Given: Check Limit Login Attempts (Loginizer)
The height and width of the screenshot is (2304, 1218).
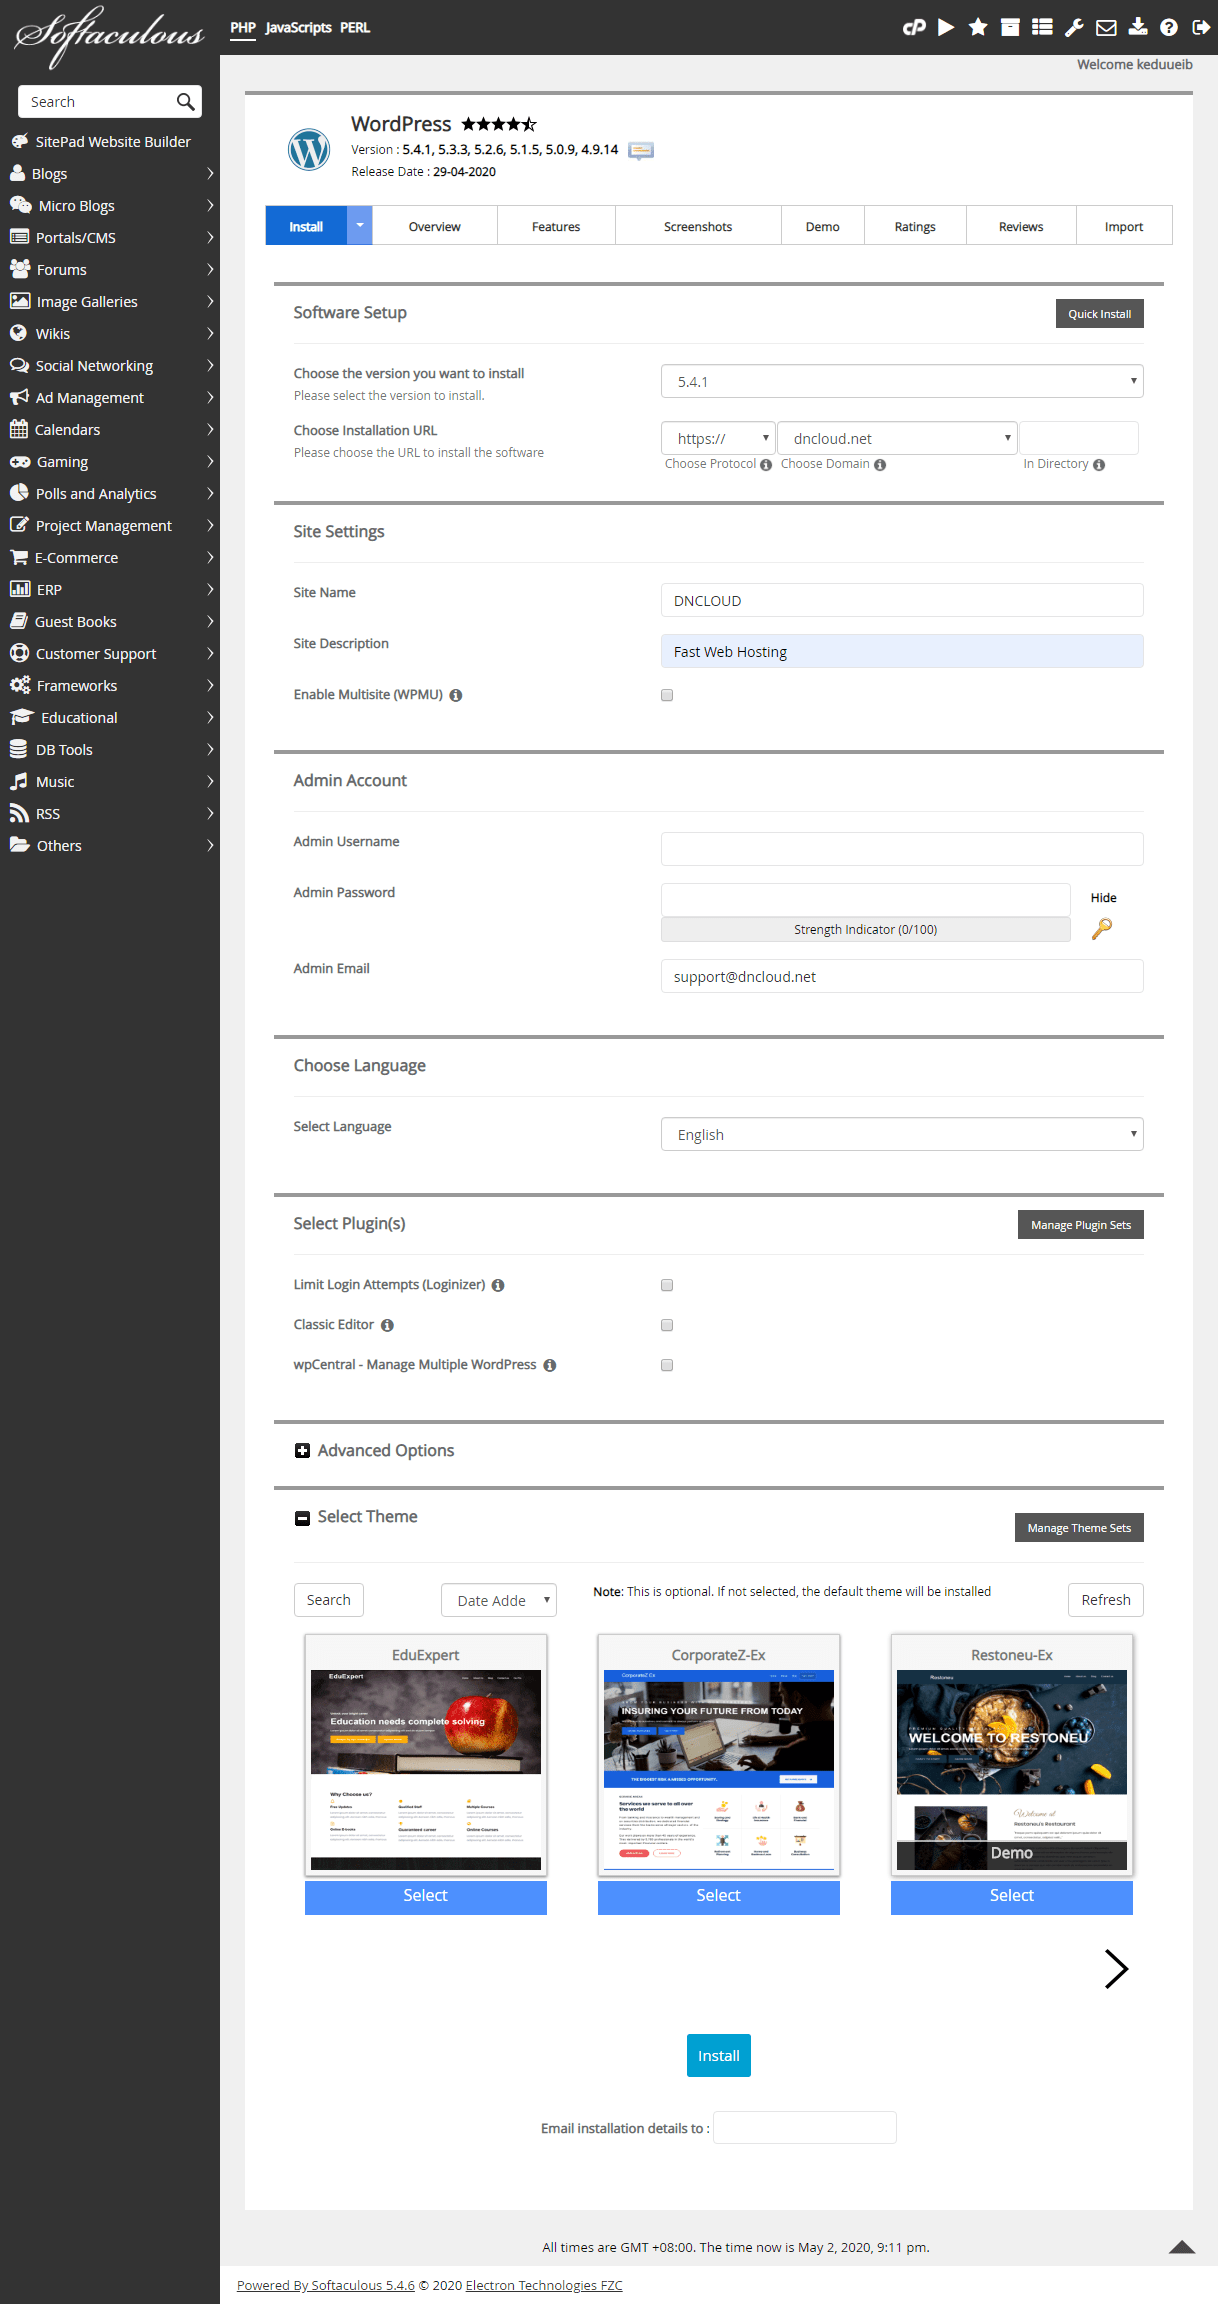Looking at the screenshot, I should 667,1285.
